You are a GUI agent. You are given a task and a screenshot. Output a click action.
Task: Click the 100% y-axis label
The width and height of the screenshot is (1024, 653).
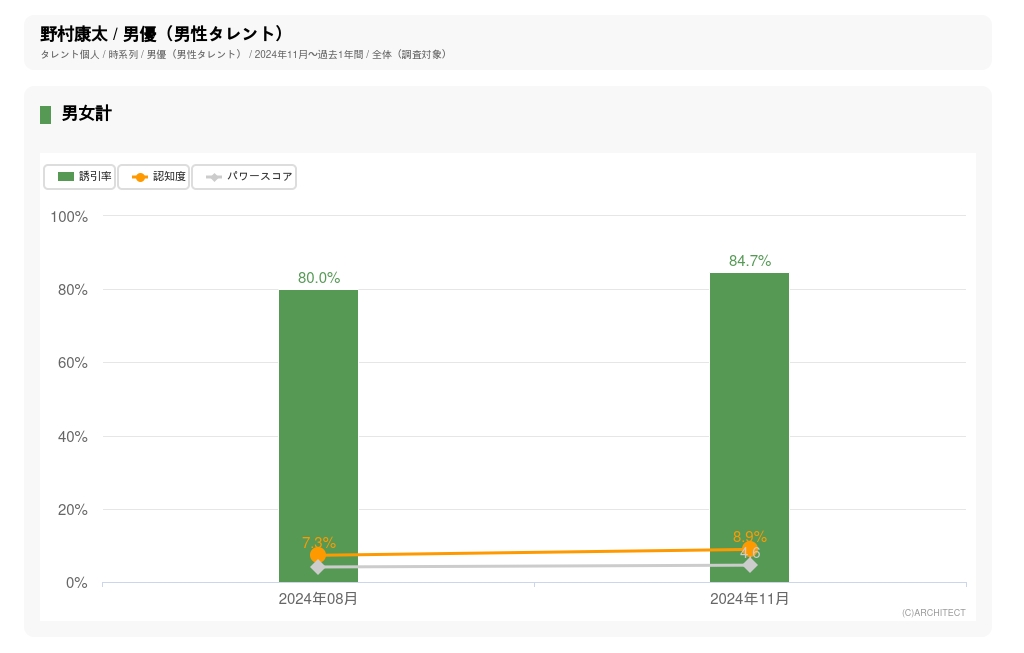click(x=70, y=217)
